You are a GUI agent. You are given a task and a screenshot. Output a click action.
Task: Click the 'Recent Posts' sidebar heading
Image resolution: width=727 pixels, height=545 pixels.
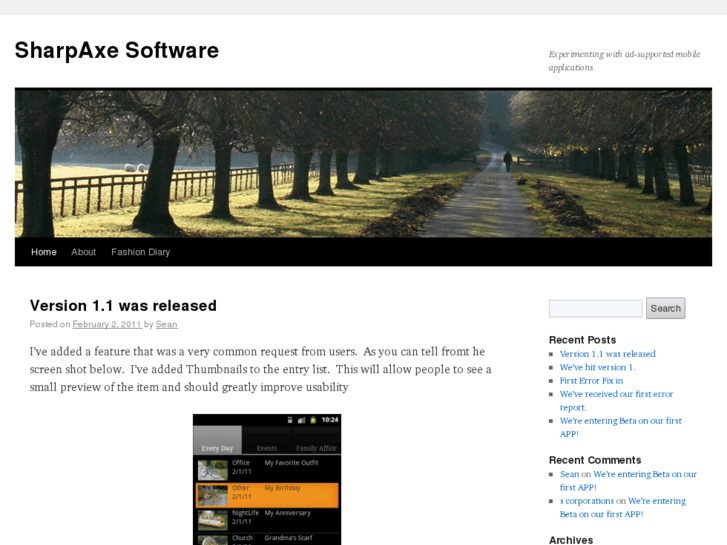[582, 340]
